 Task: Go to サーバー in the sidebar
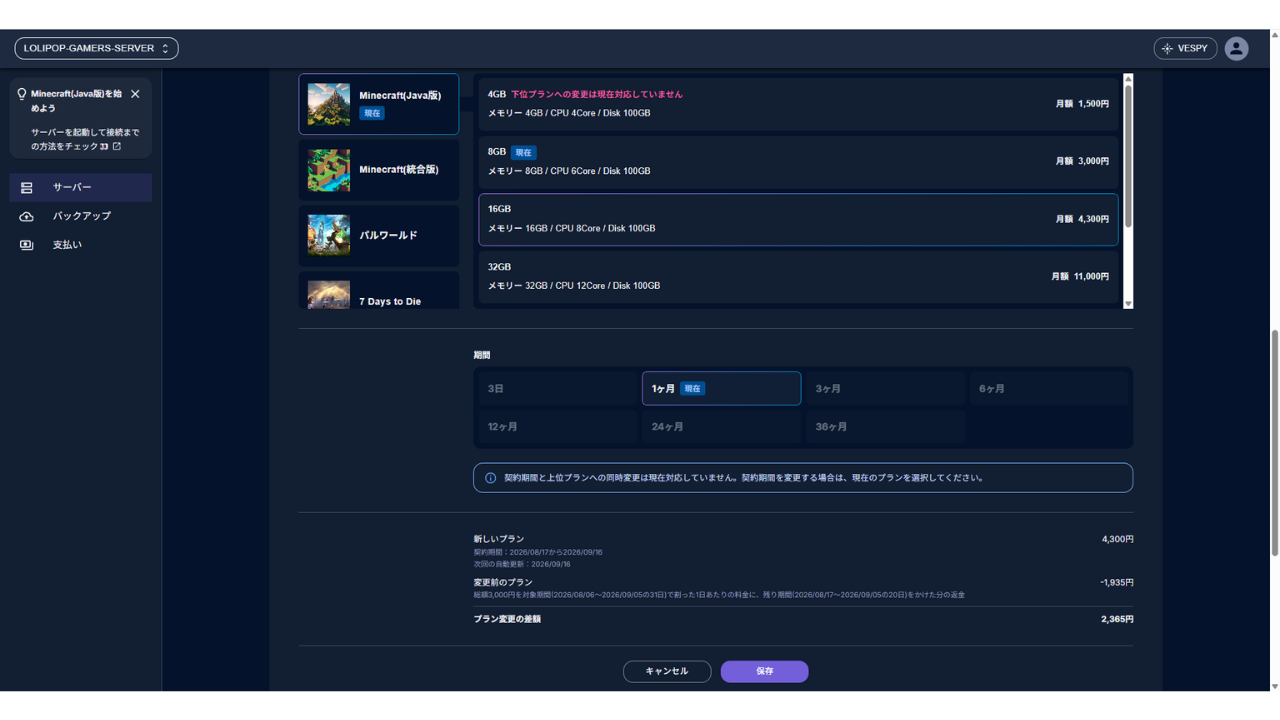tap(81, 187)
